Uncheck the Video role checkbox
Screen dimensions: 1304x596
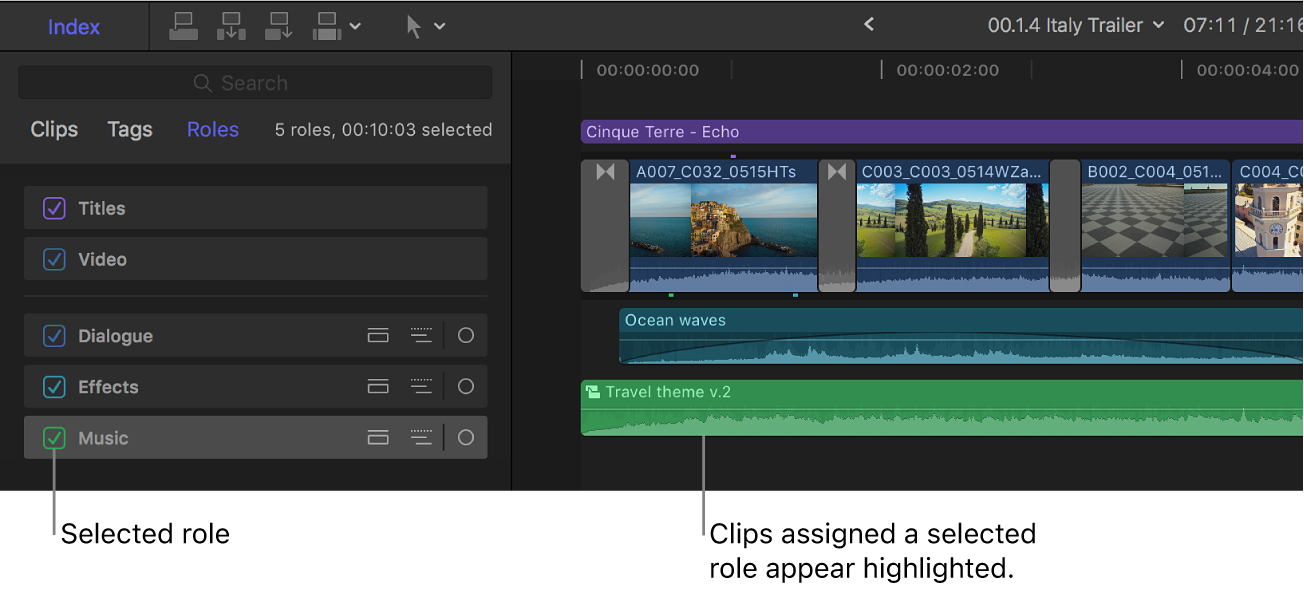coord(53,259)
